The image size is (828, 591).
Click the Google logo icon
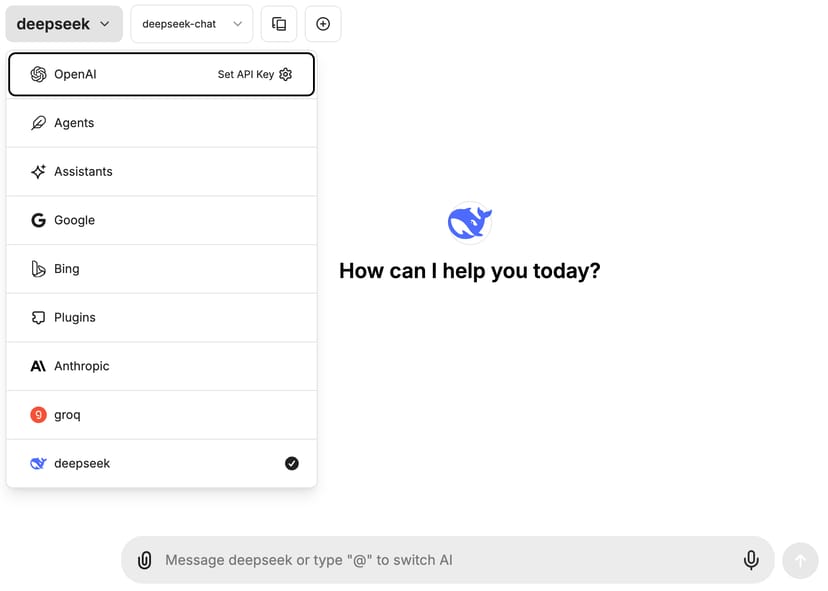[x=38, y=220]
